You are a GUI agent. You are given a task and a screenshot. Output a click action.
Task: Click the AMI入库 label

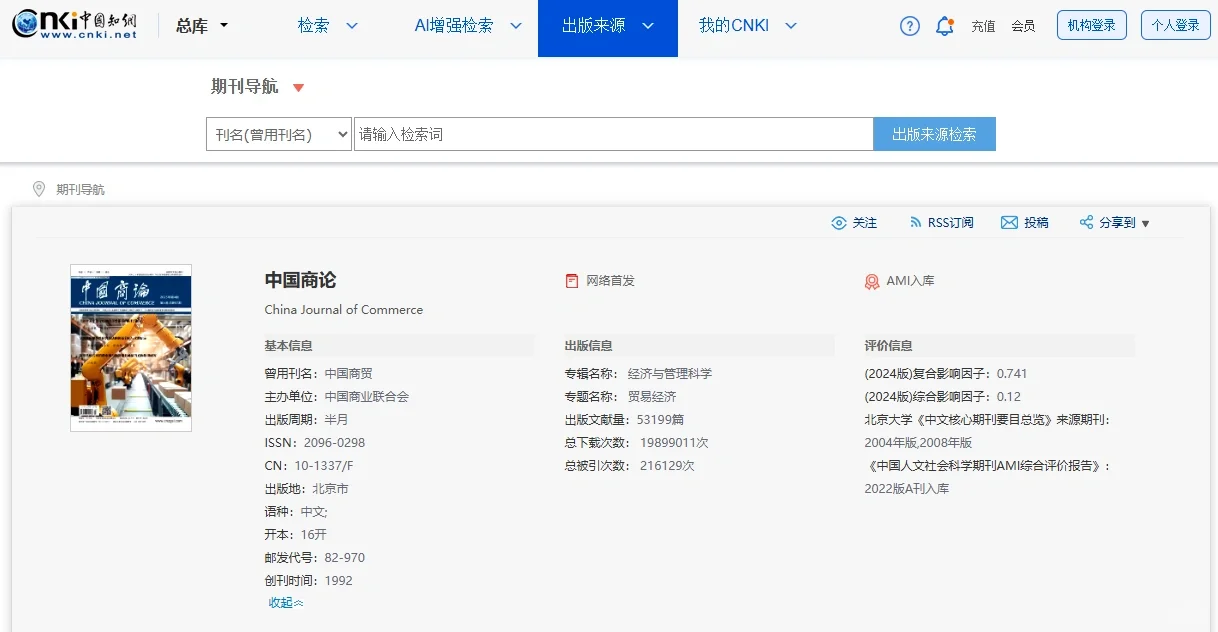point(910,281)
